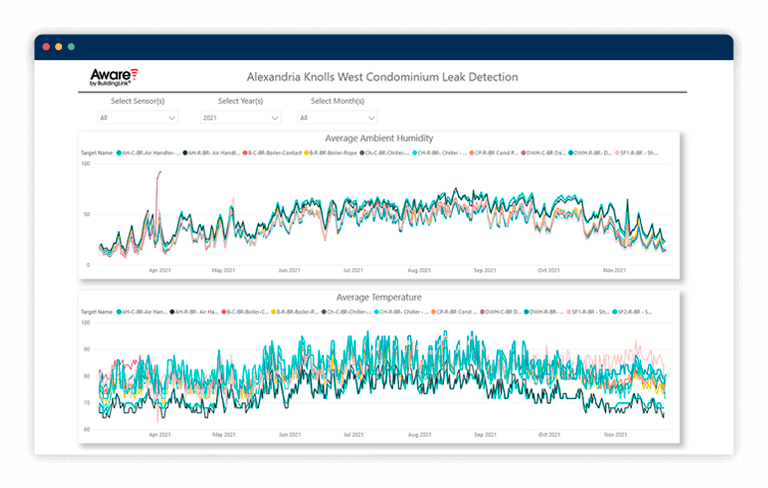Select SF1-R-BR legend in Humidity chart
The height and width of the screenshot is (488, 768).
[636, 153]
